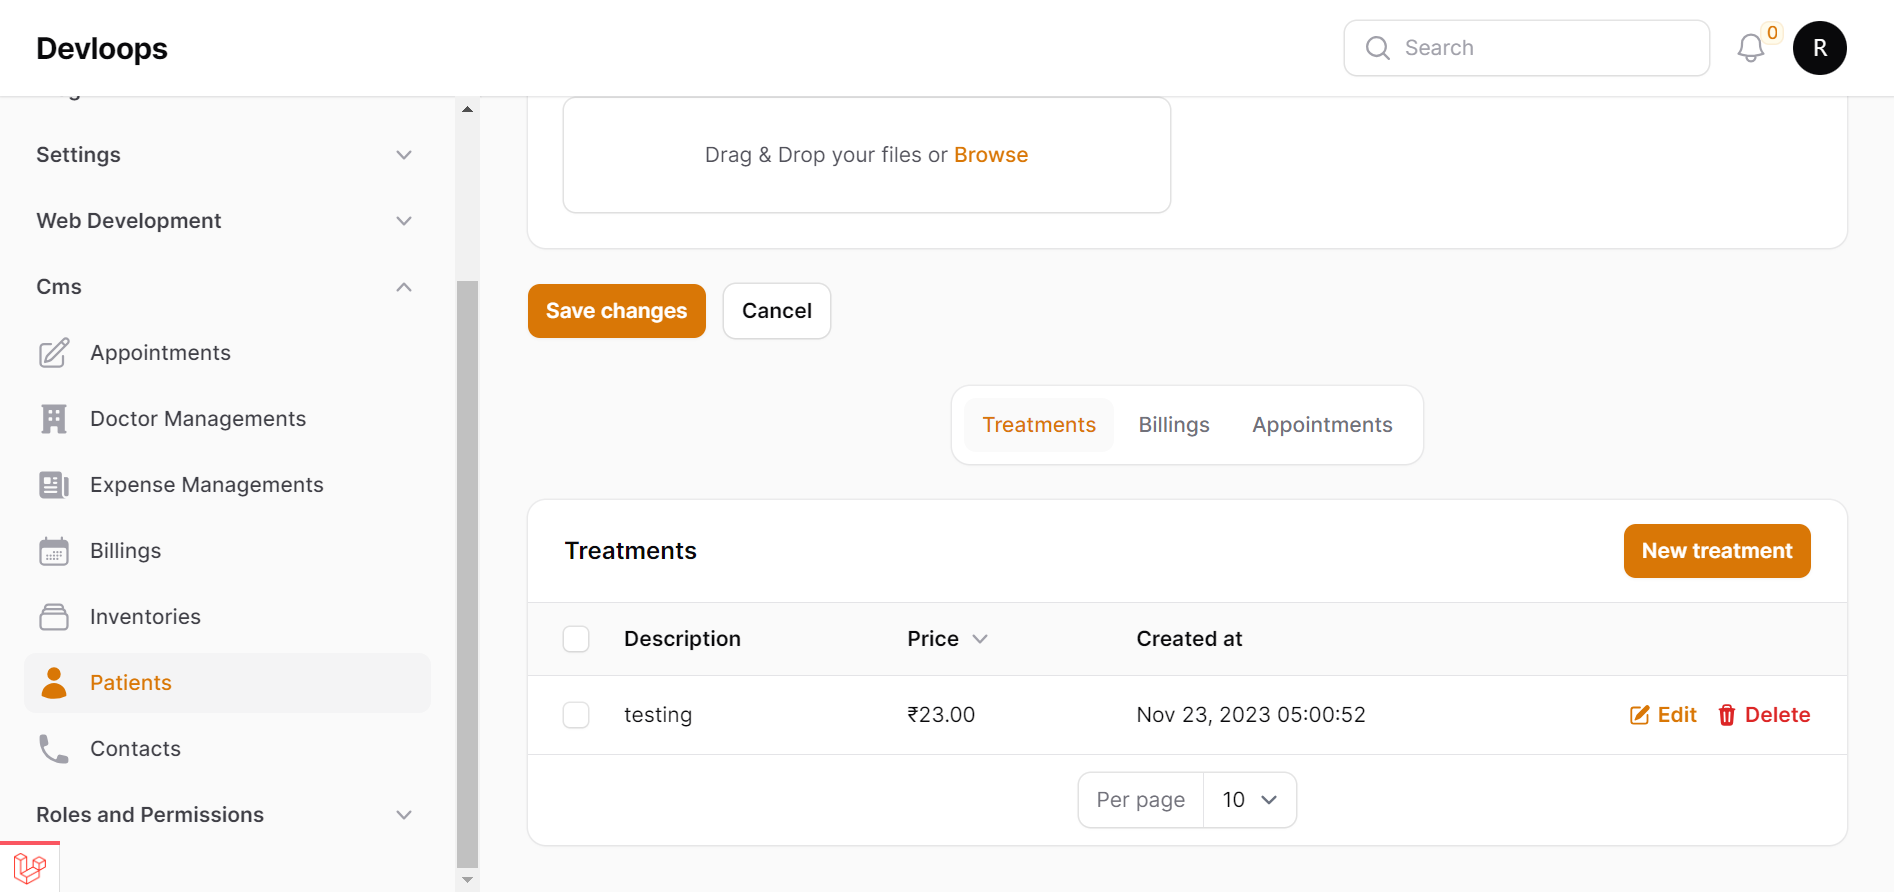Click the Billings calendar icon
The width and height of the screenshot is (1894, 892).
pos(54,551)
